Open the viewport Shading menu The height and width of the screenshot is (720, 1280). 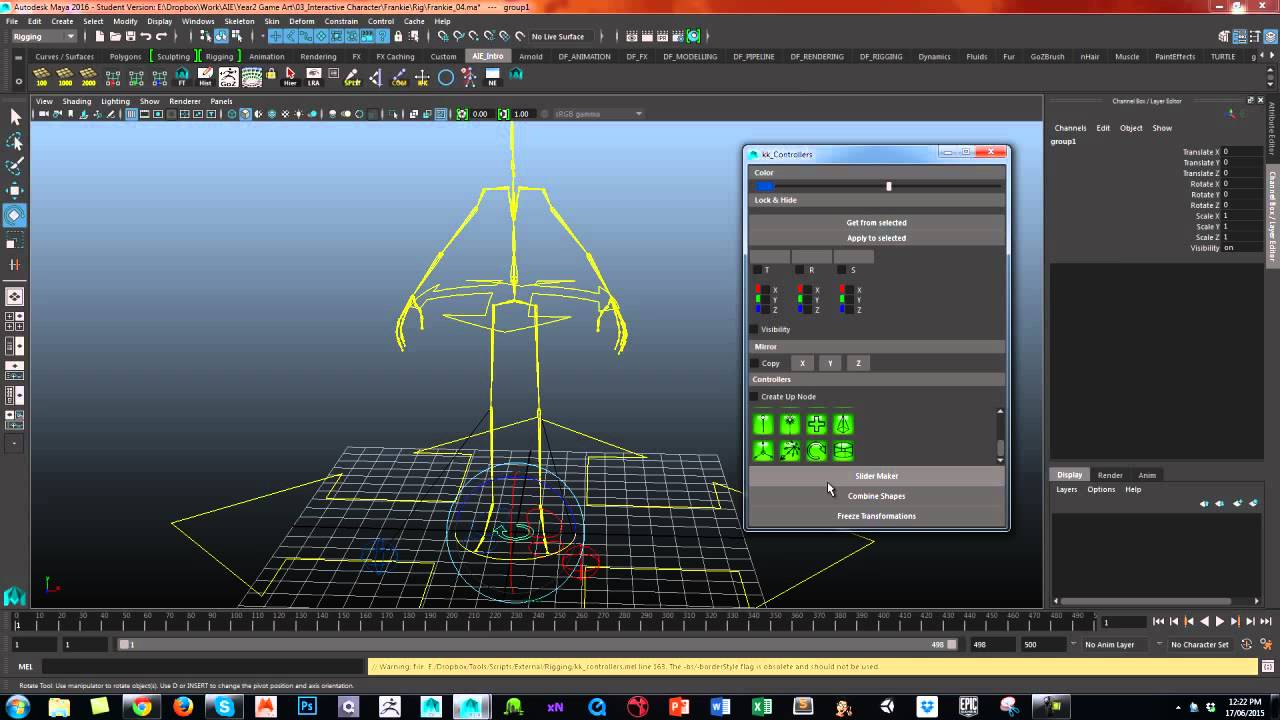[x=77, y=101]
